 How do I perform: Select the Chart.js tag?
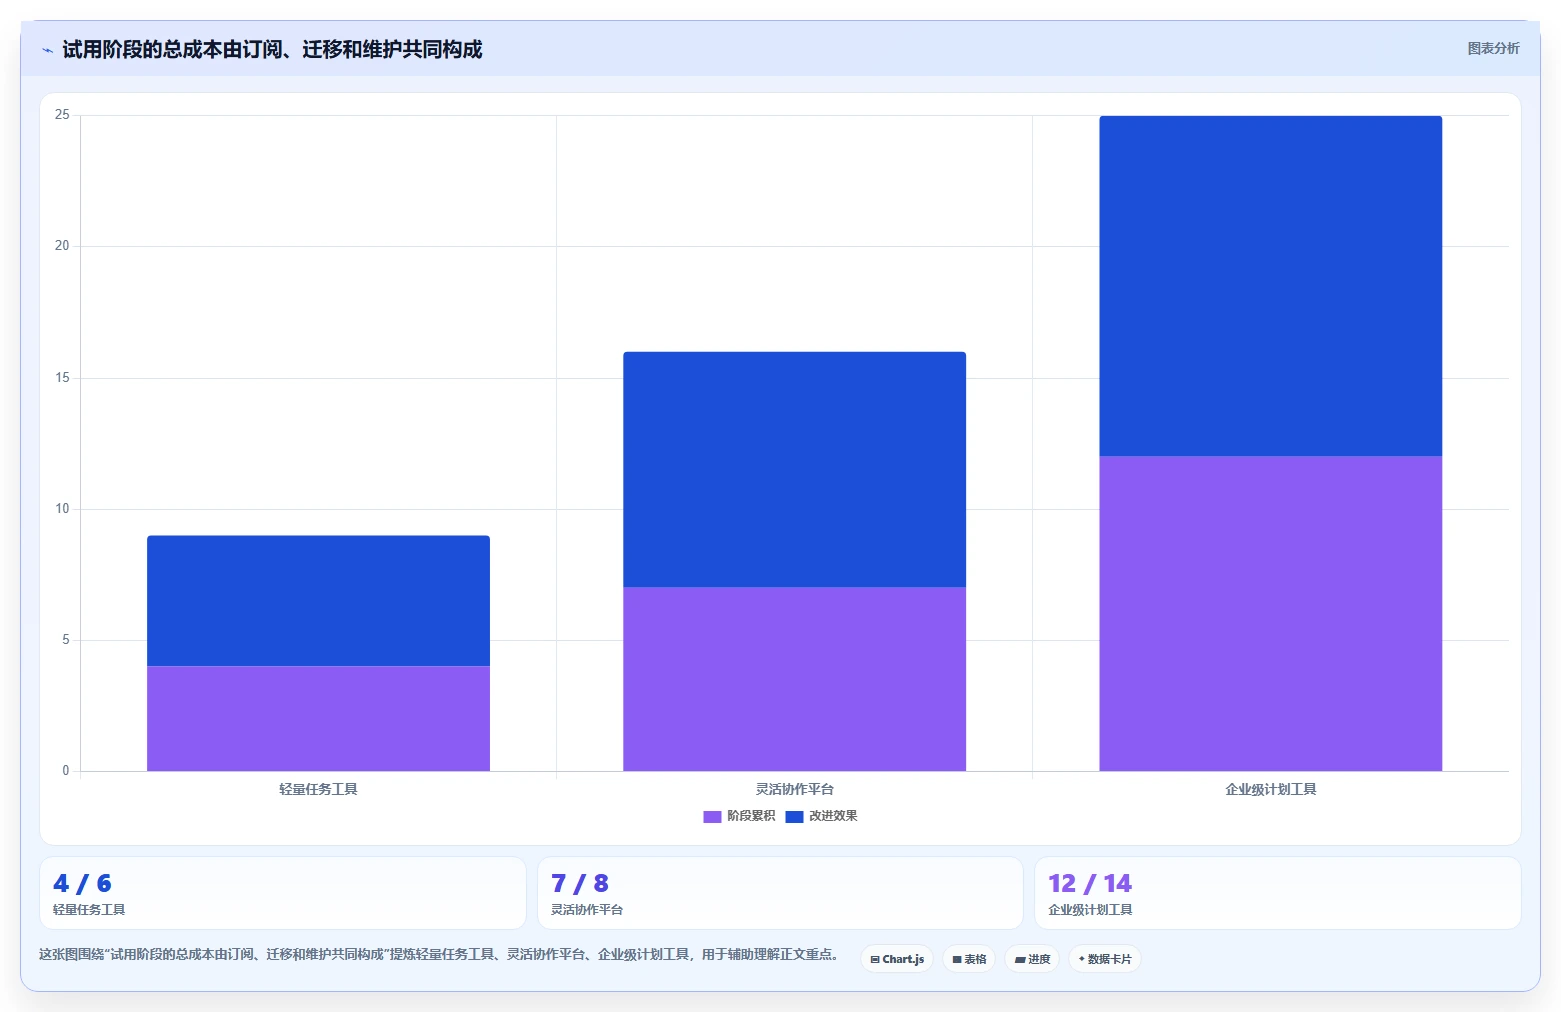pyautogui.click(x=897, y=959)
